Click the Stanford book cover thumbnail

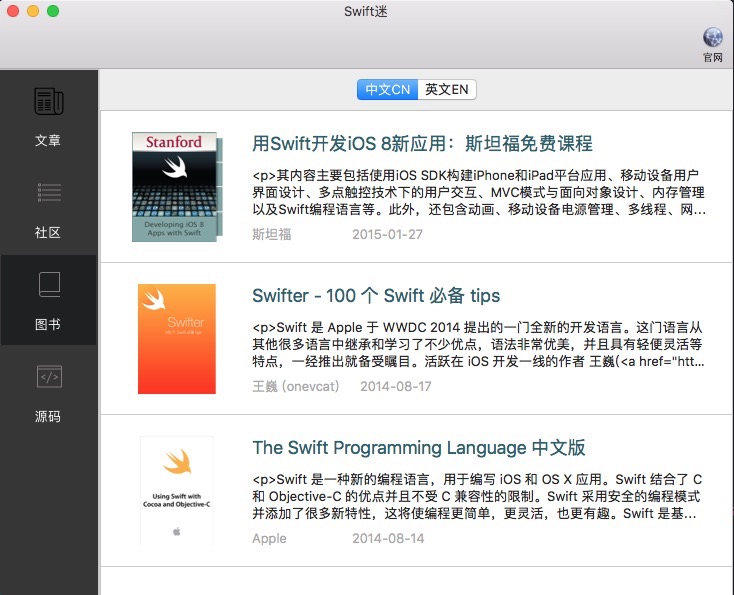point(177,187)
